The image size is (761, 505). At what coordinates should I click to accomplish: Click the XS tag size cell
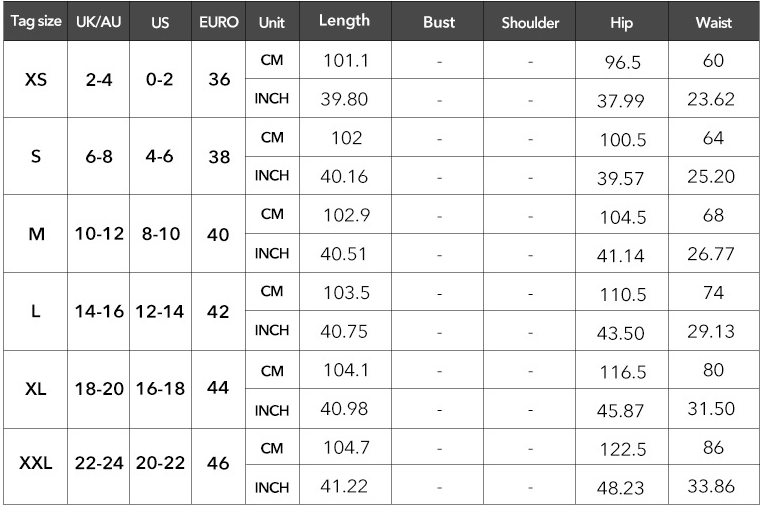click(x=35, y=79)
